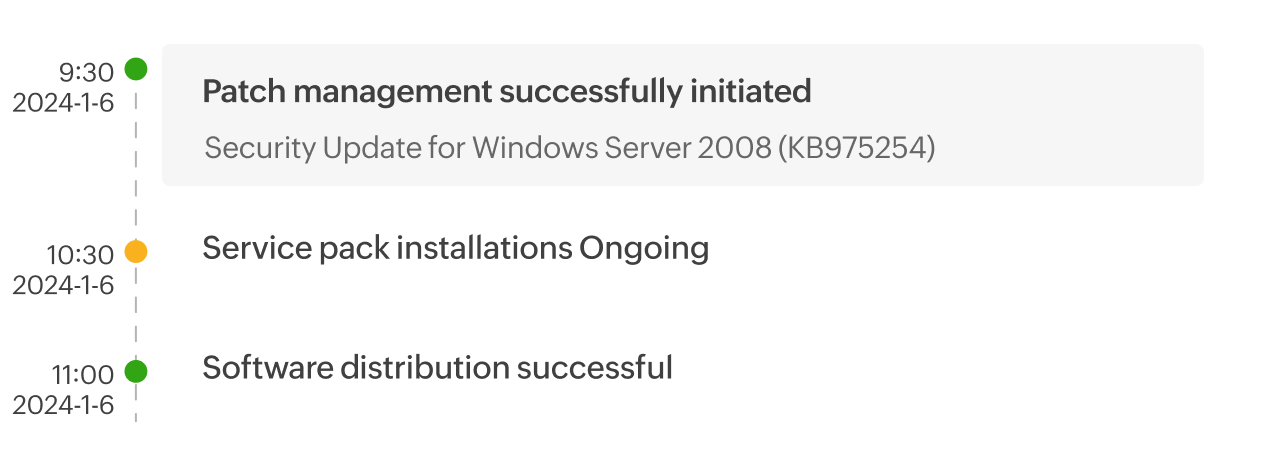1261x471 pixels.
Task: Click the 10:30 time label
Action: [80, 256]
